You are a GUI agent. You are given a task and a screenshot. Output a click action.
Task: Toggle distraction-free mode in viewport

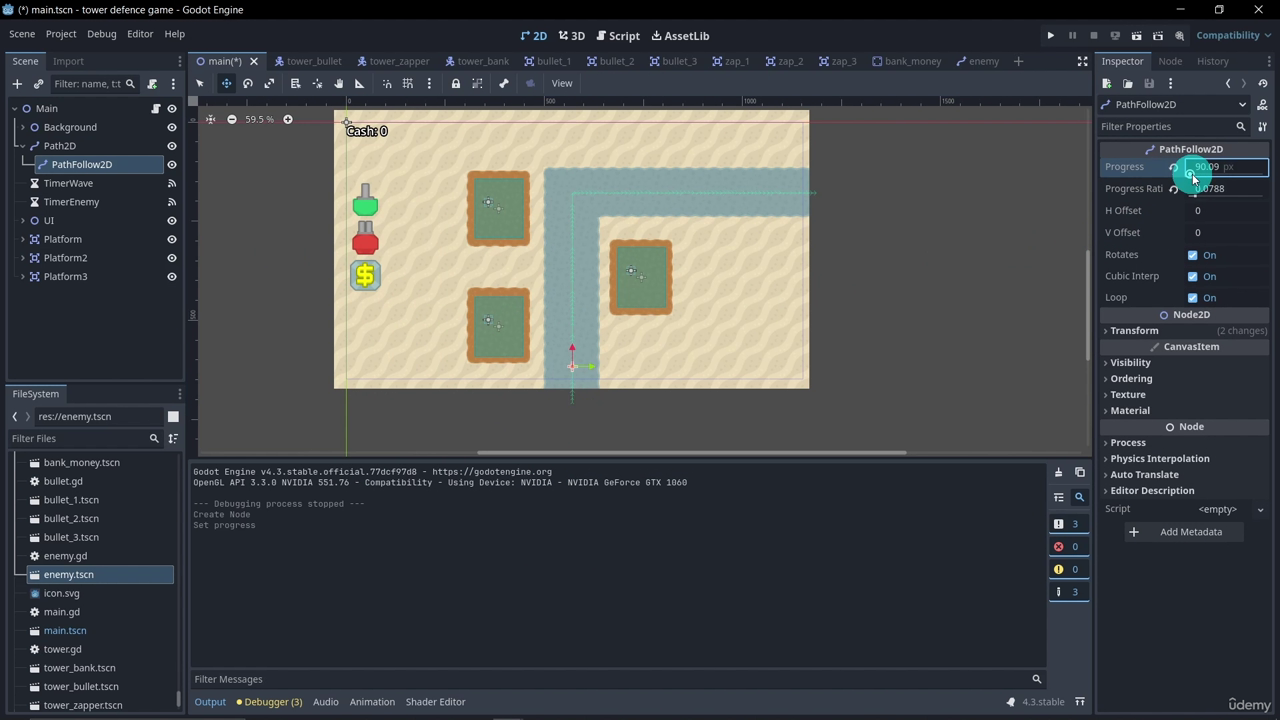click(x=1082, y=62)
